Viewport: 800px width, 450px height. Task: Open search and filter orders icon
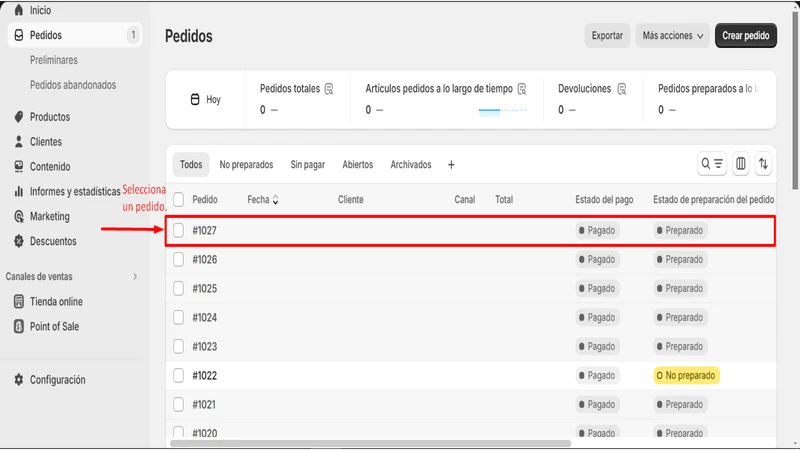click(x=712, y=164)
